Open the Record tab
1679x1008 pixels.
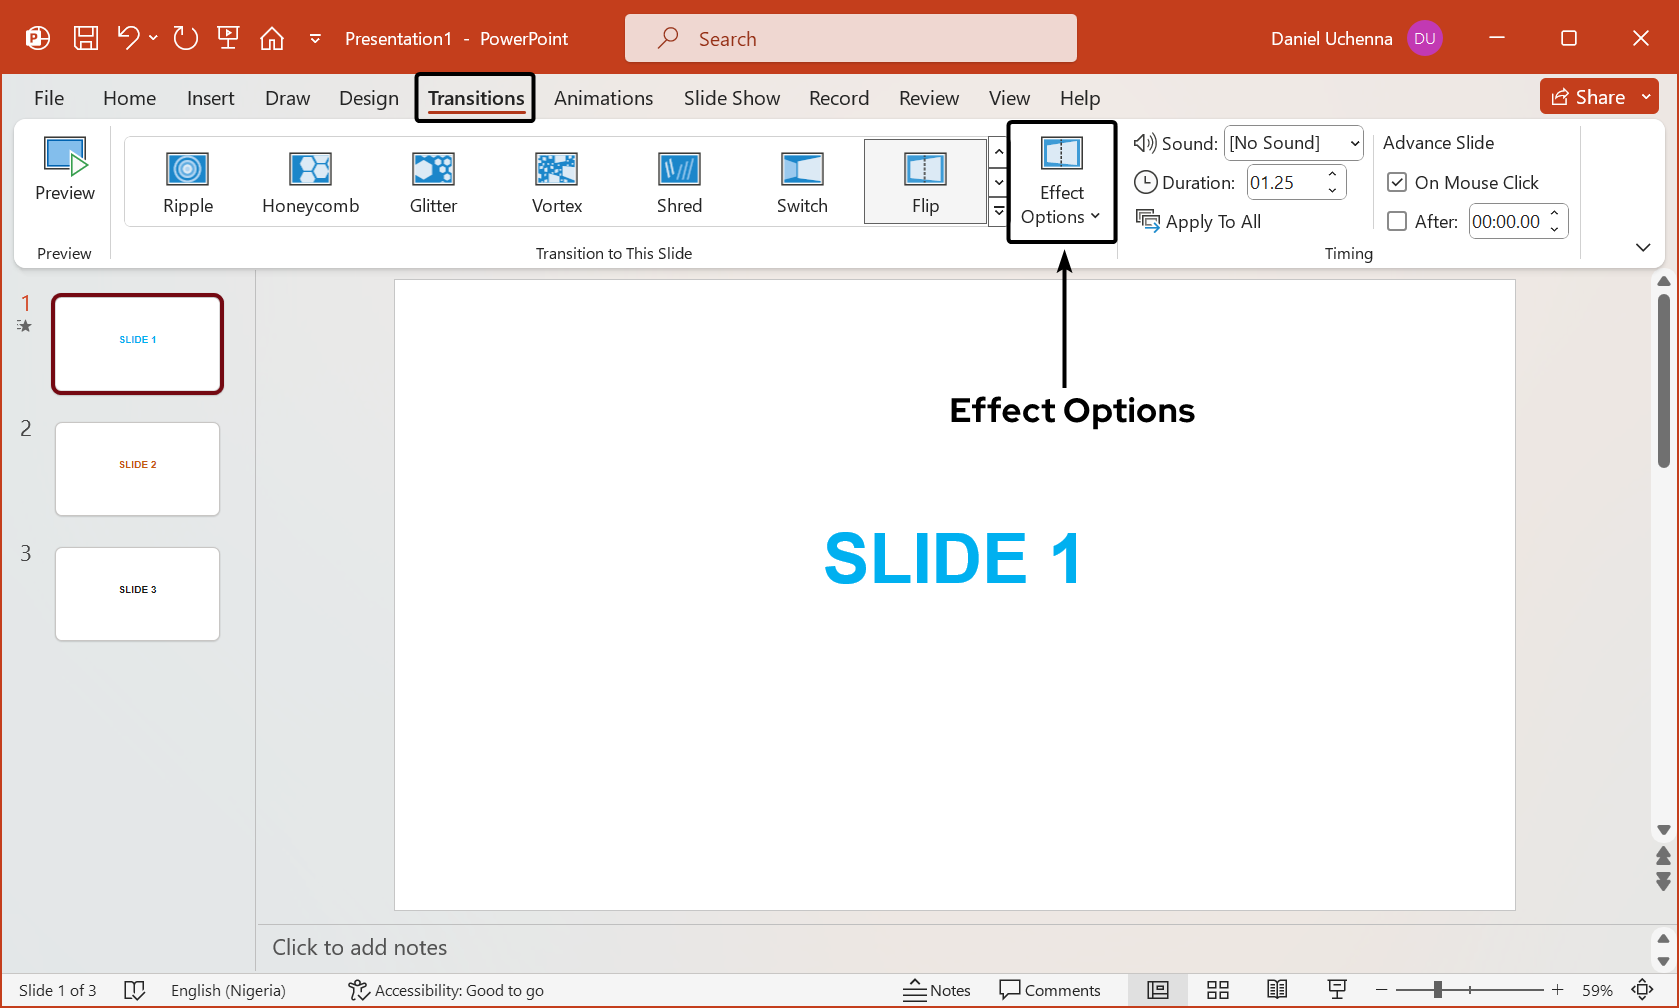click(x=838, y=98)
